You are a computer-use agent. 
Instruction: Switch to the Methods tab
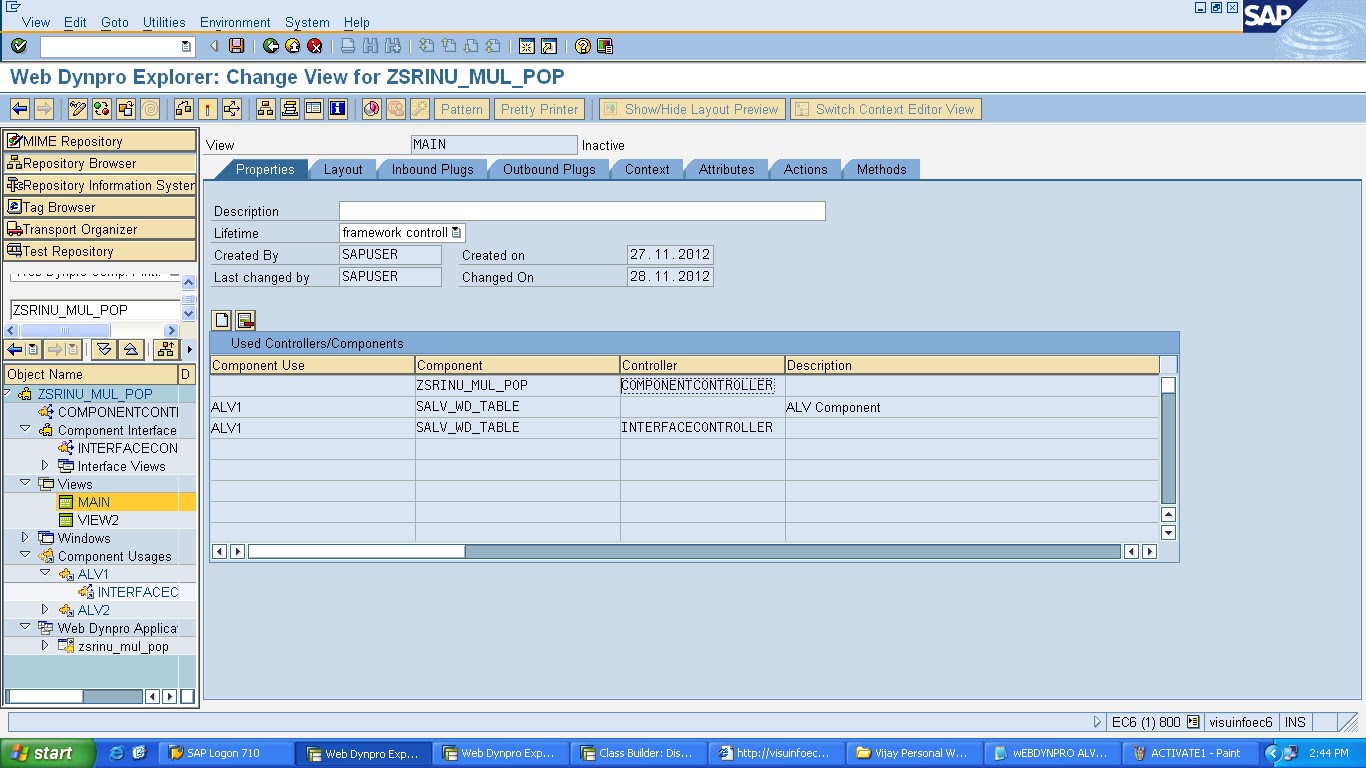pyautogui.click(x=881, y=169)
